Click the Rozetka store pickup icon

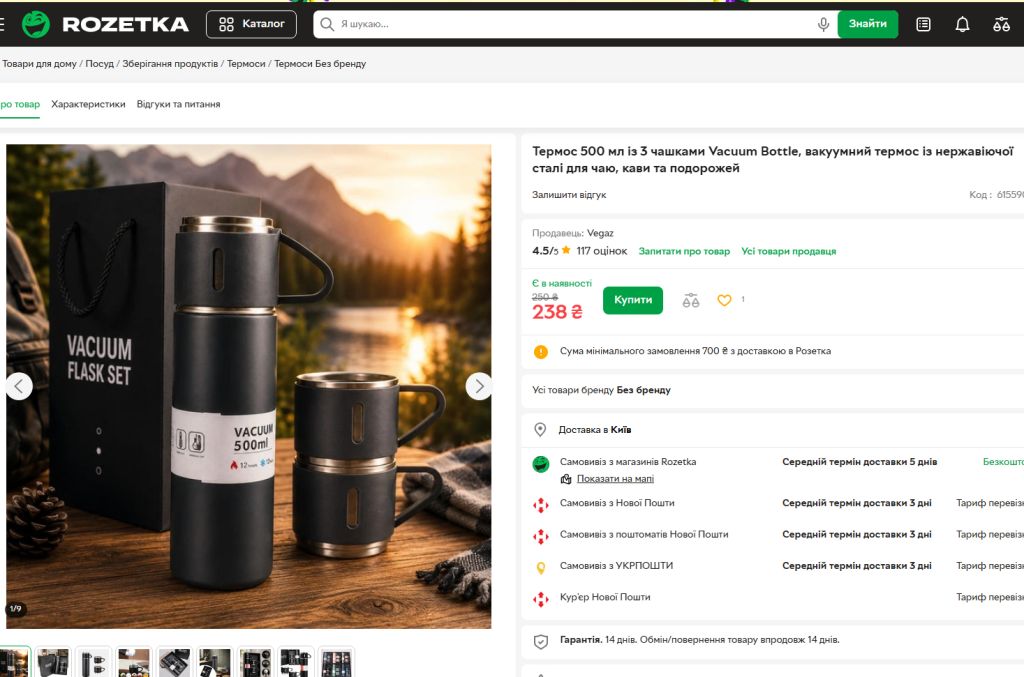point(541,464)
